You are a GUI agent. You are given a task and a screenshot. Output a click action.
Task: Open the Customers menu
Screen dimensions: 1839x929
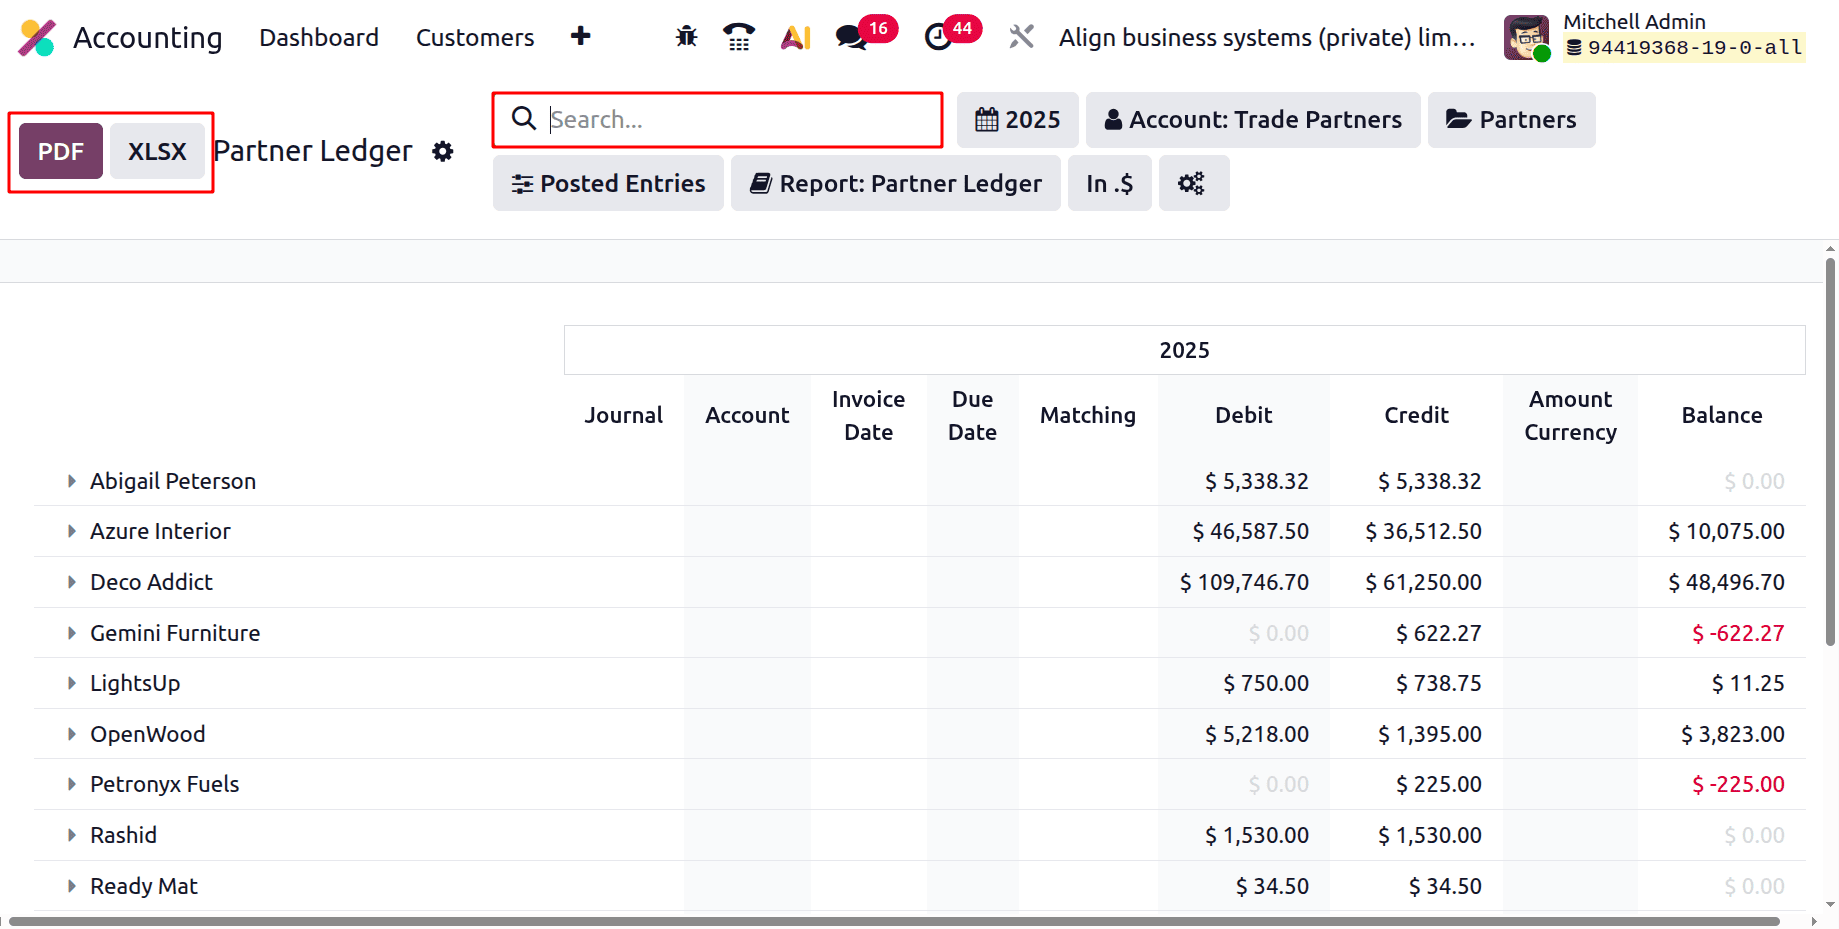tap(475, 37)
